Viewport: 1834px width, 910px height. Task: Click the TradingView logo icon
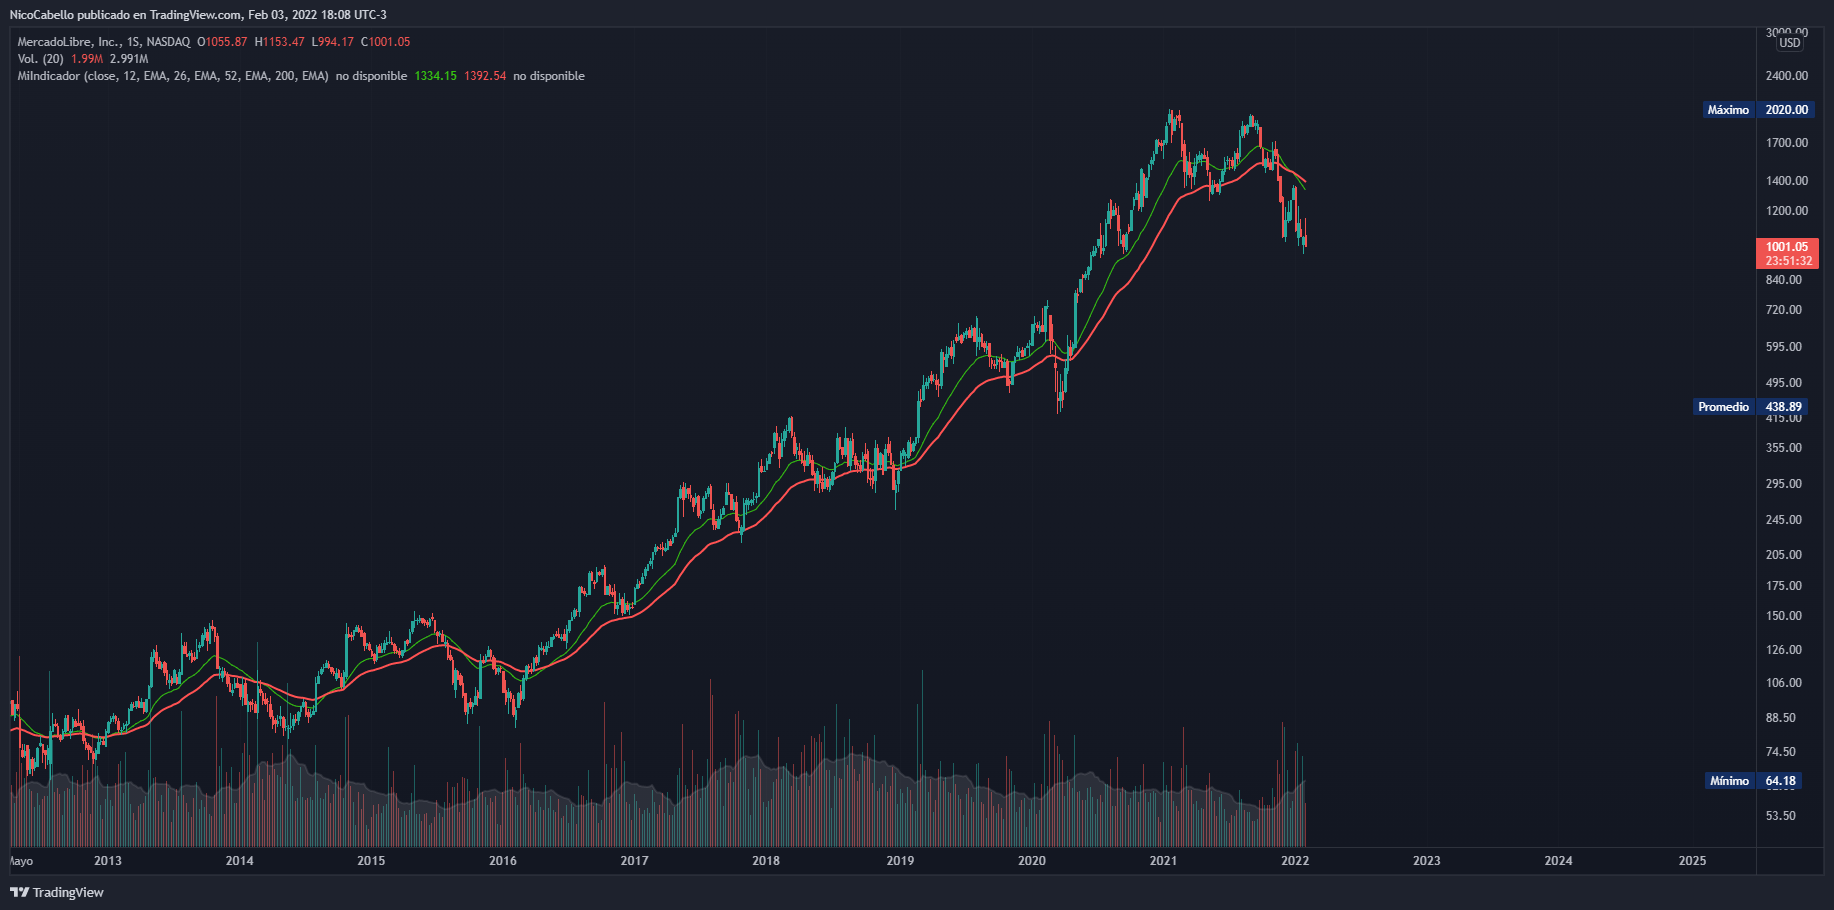(19, 892)
